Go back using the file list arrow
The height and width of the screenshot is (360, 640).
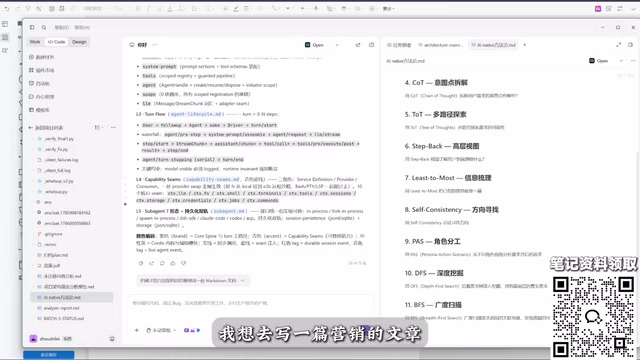coord(31,128)
